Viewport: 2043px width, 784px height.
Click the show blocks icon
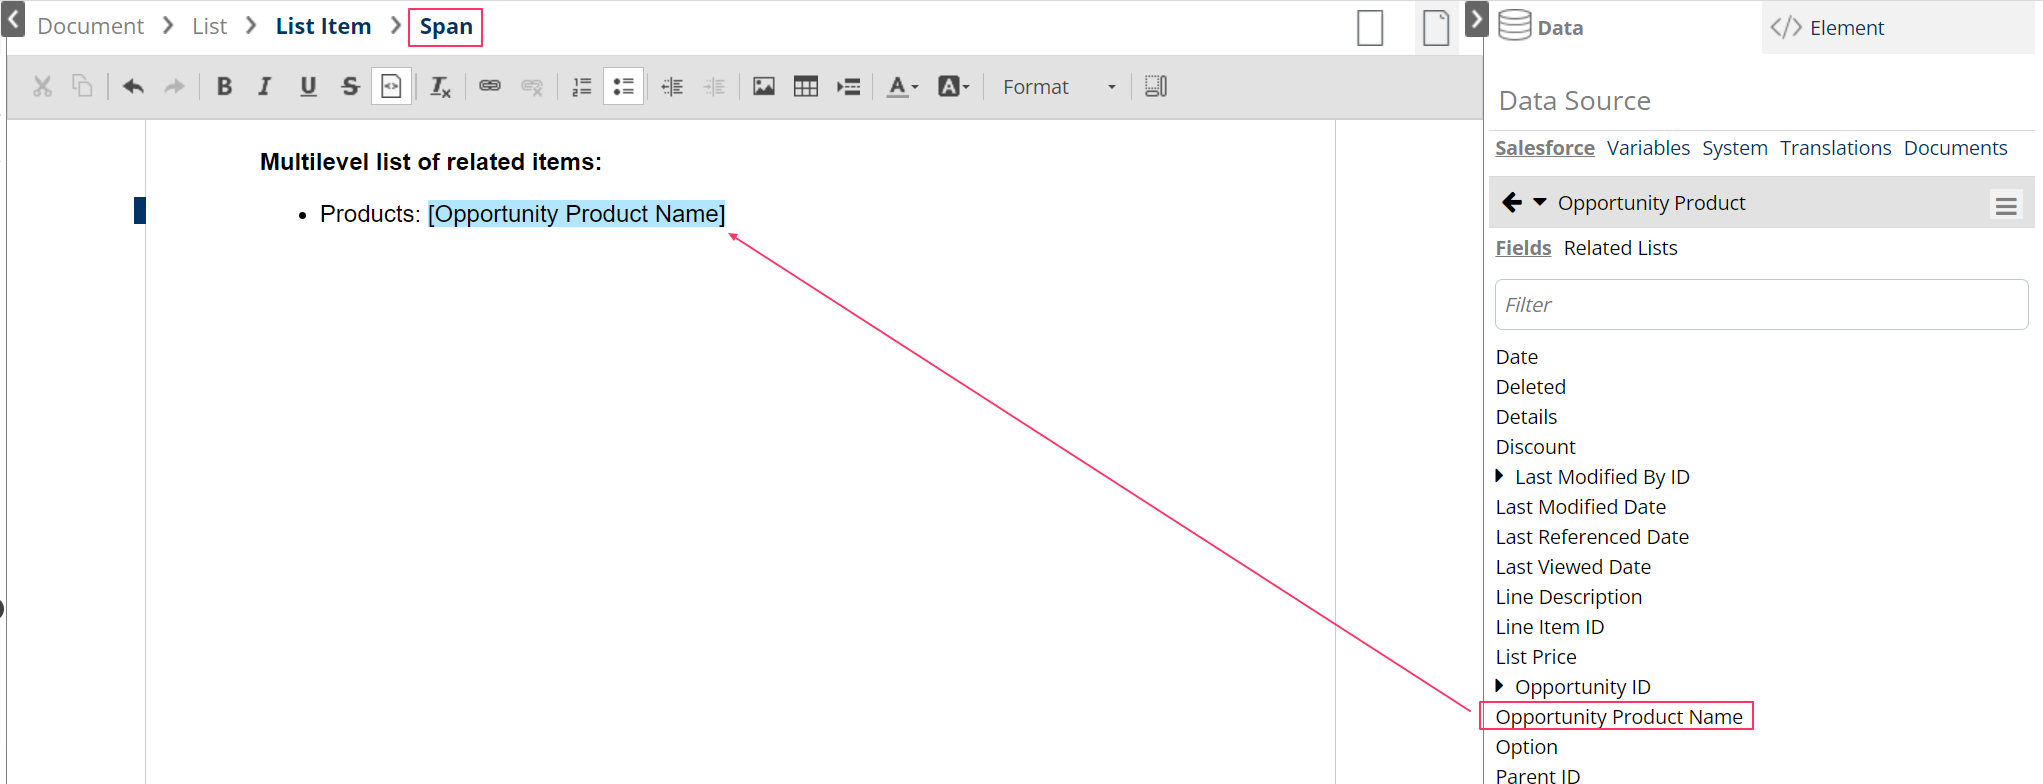[x=1156, y=87]
